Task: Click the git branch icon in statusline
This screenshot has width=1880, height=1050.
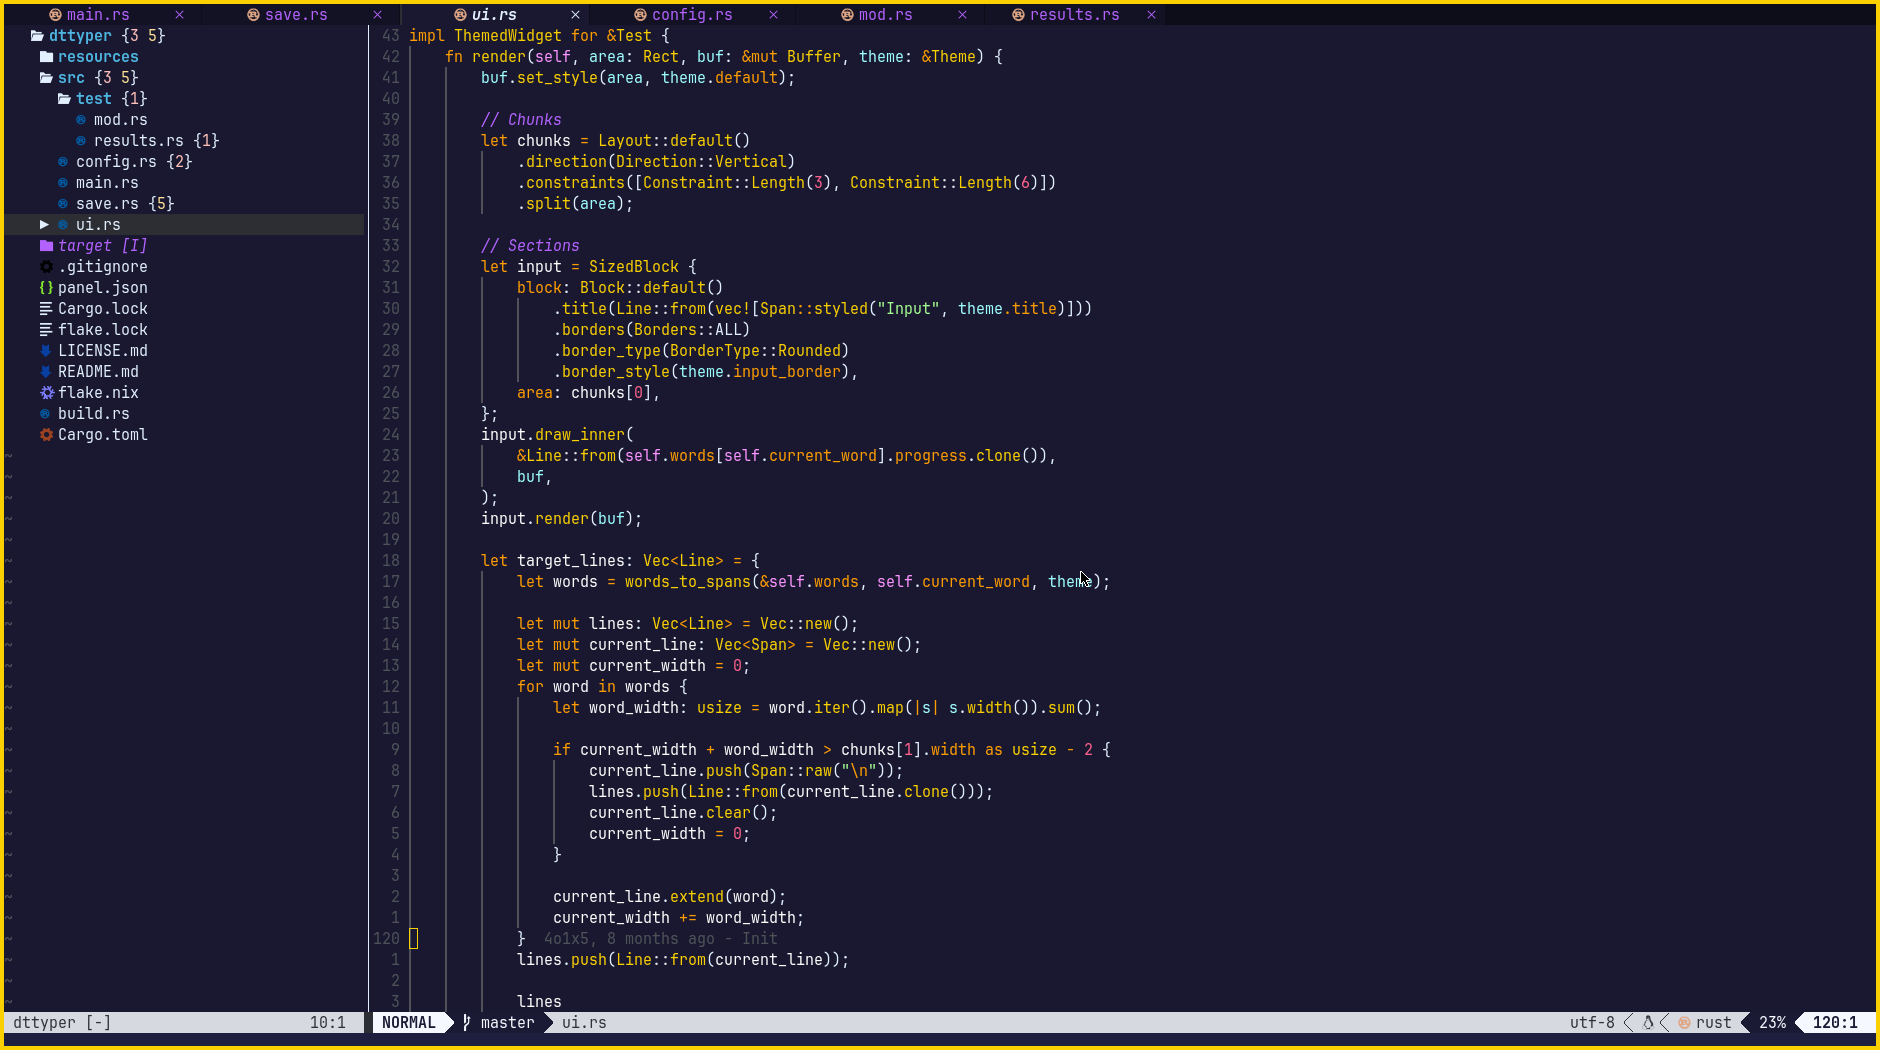Action: (466, 1023)
